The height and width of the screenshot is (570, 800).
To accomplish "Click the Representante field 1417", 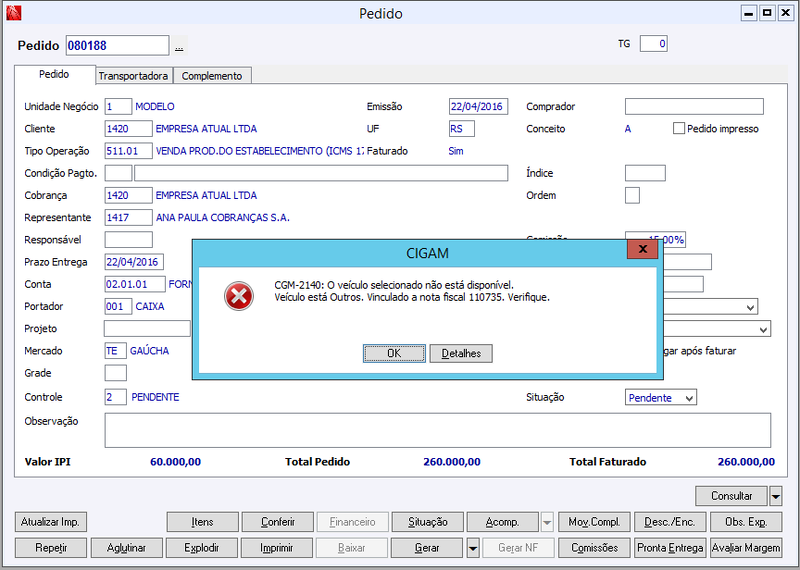I will [129, 217].
